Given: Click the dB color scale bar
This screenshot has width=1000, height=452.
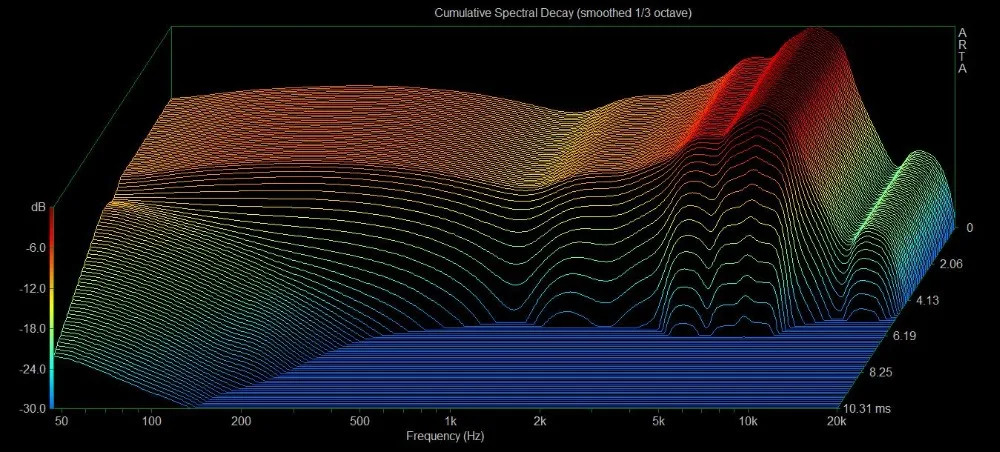Looking at the screenshot, I should pyautogui.click(x=52, y=307).
